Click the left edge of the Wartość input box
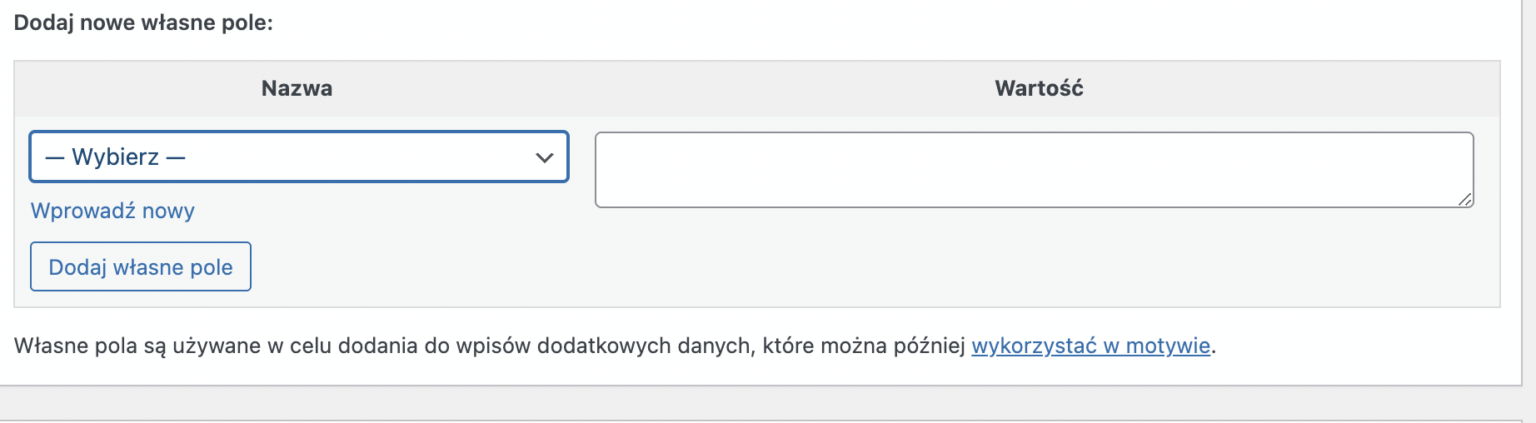The width and height of the screenshot is (1536, 423). click(x=598, y=170)
